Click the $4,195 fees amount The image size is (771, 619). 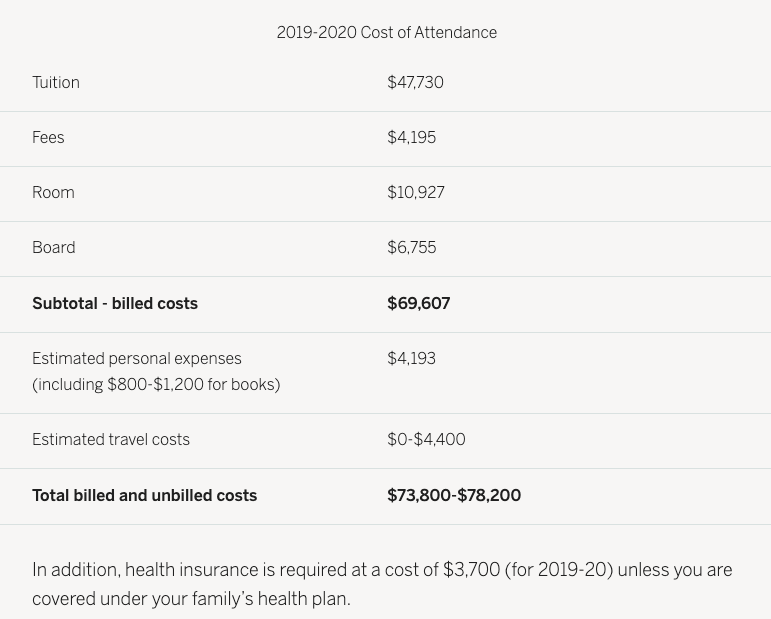411,138
